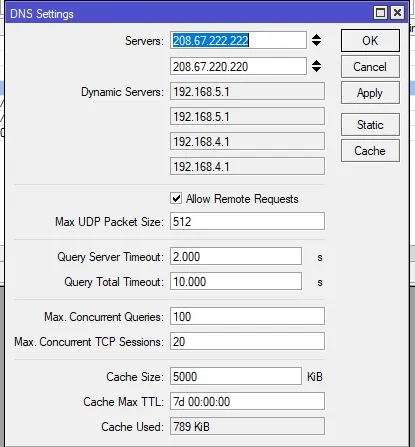
Task: Click the third Dynamic Servers entry 192.168.4.1
Action: tap(247, 141)
